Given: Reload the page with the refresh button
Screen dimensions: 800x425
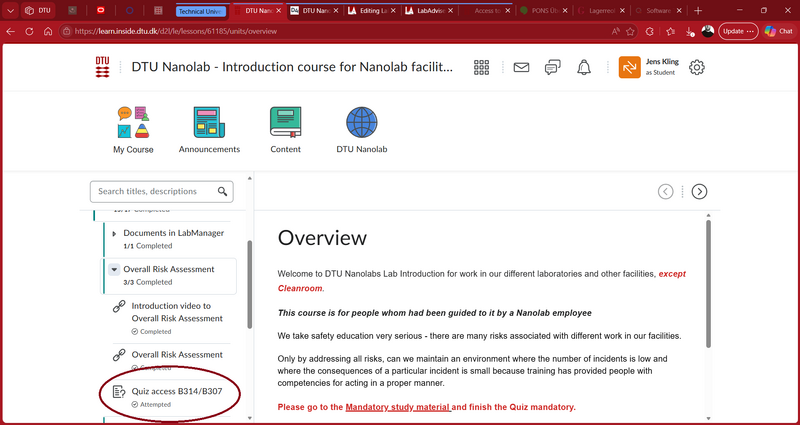Looking at the screenshot, I should [x=29, y=31].
